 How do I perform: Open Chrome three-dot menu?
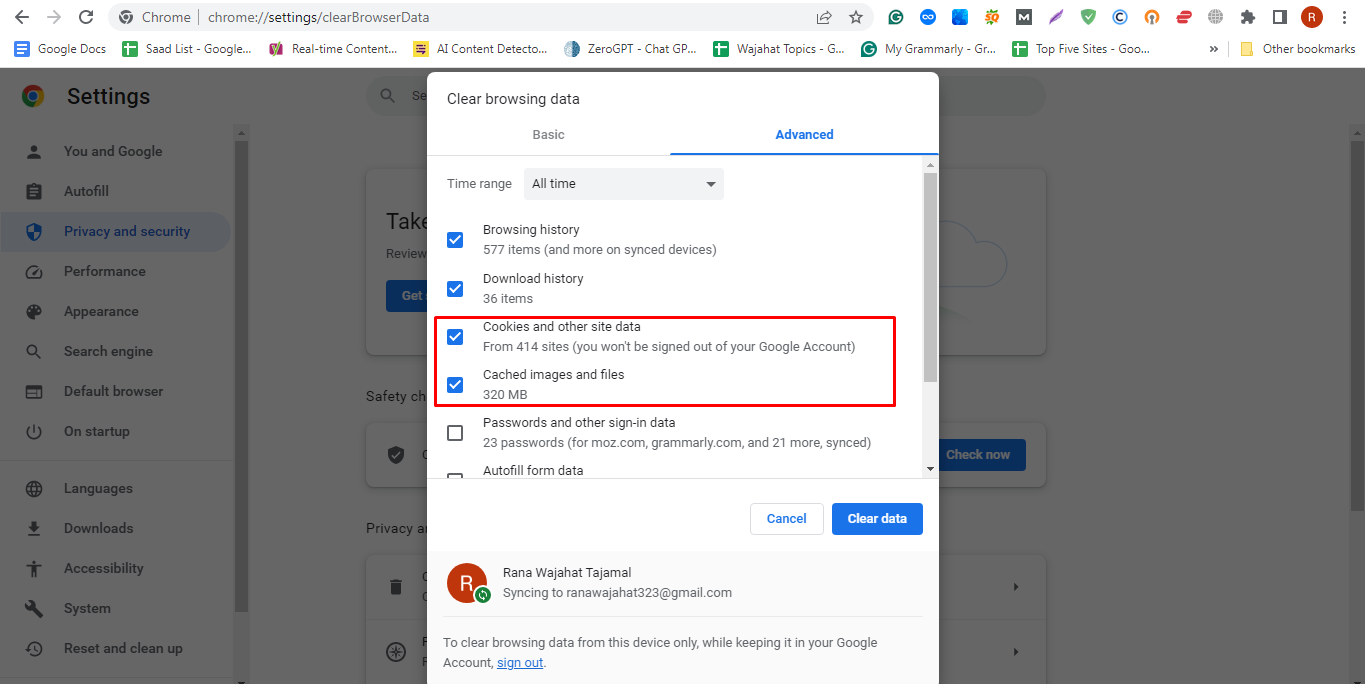tap(1344, 17)
